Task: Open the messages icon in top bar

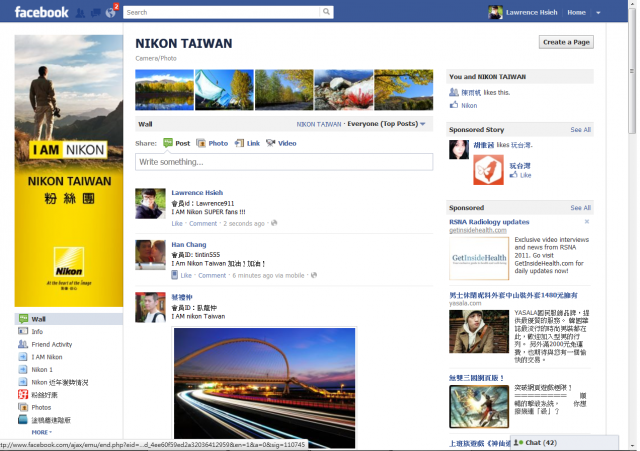Action: coord(95,13)
